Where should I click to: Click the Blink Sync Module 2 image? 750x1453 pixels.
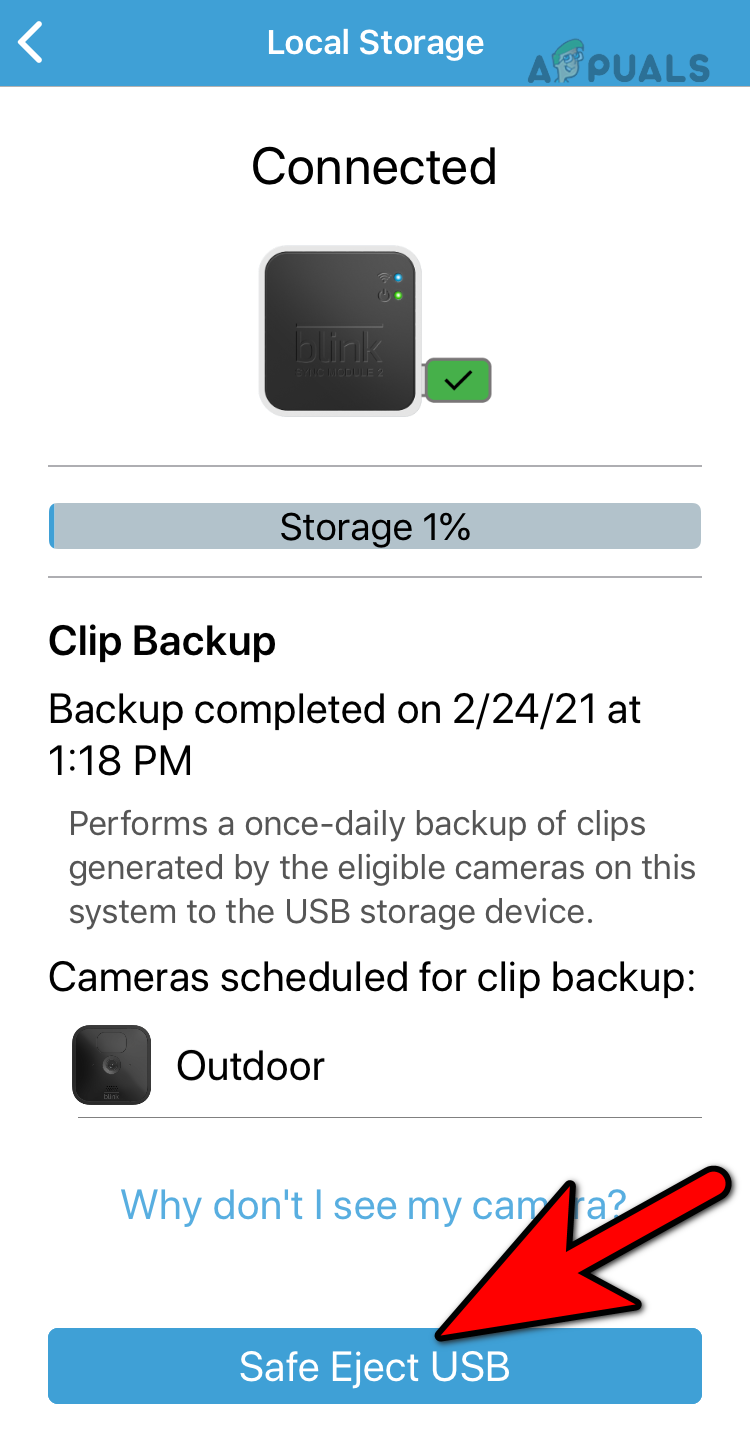[340, 332]
